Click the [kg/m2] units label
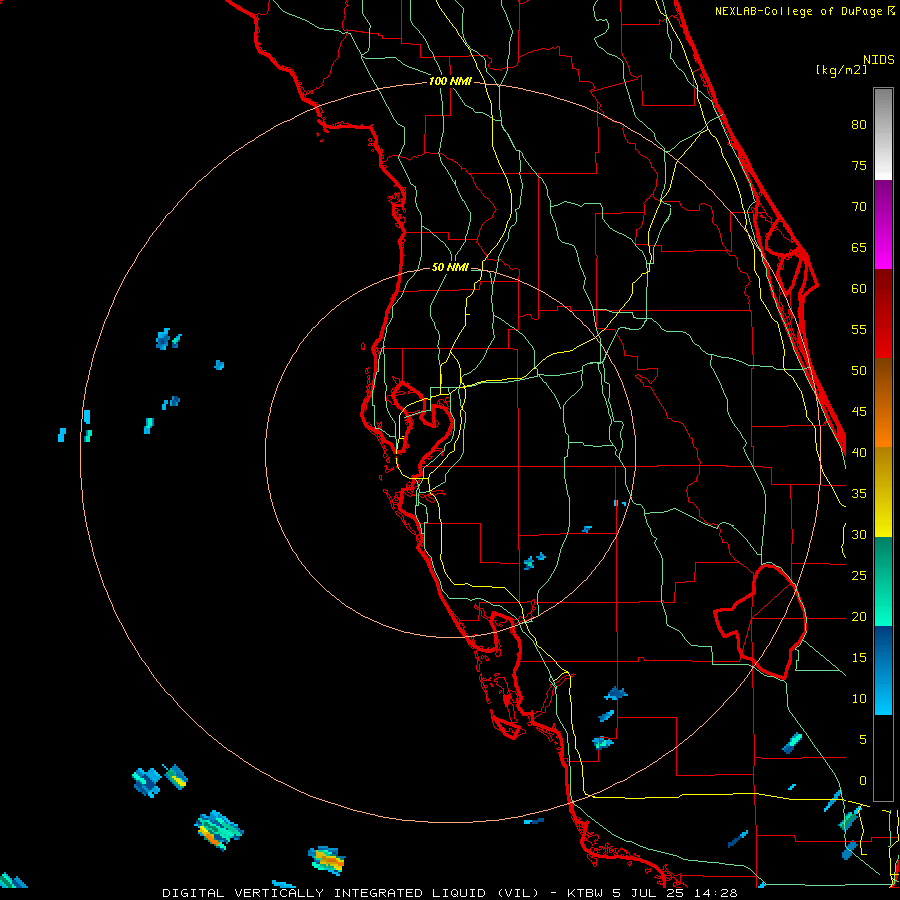 (841, 70)
